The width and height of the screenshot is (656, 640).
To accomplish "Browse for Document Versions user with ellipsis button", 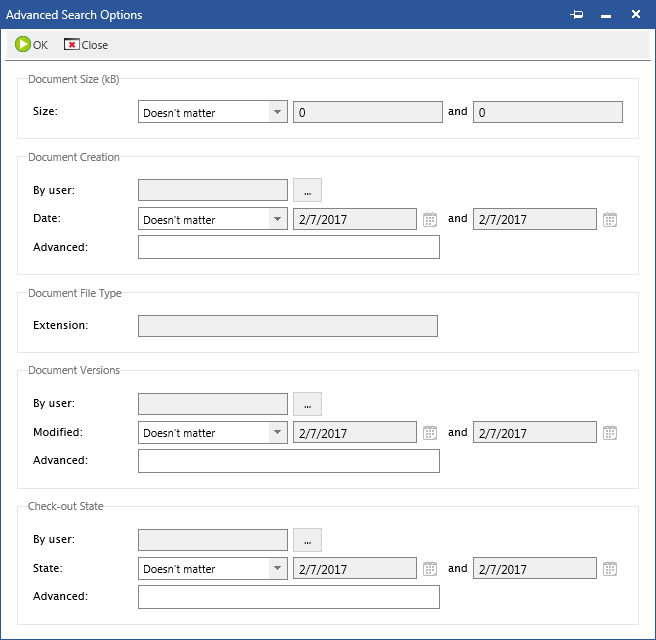I will point(307,404).
